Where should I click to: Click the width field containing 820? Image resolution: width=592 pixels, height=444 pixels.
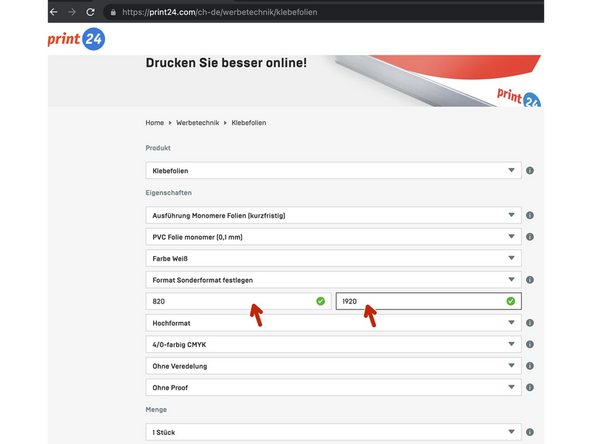tap(238, 301)
